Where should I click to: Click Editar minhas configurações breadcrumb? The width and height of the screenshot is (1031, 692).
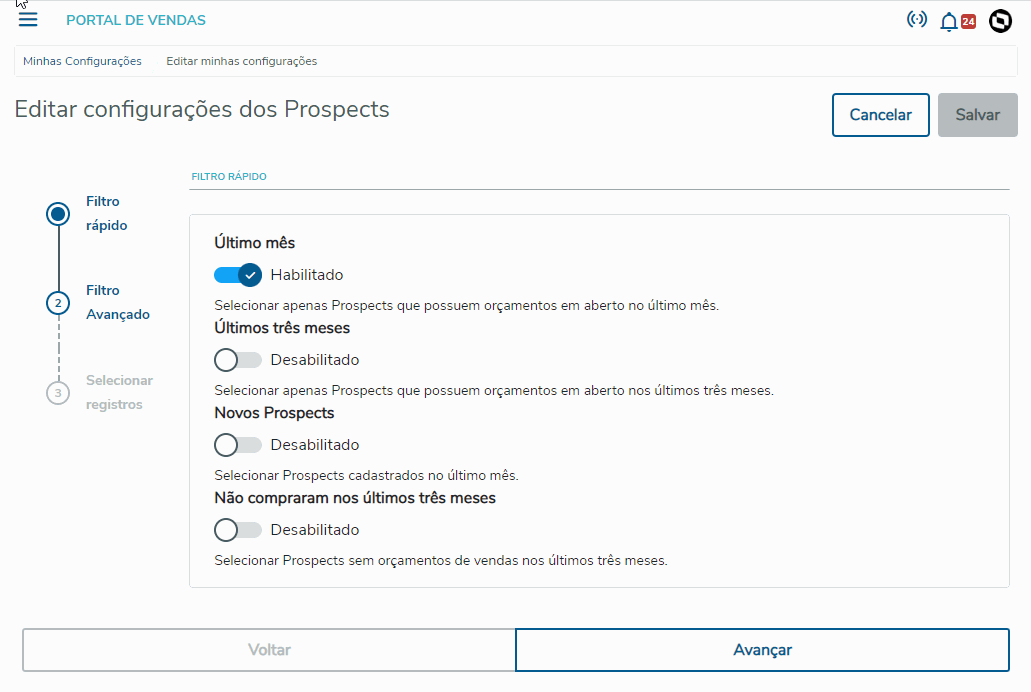pyautogui.click(x=241, y=61)
